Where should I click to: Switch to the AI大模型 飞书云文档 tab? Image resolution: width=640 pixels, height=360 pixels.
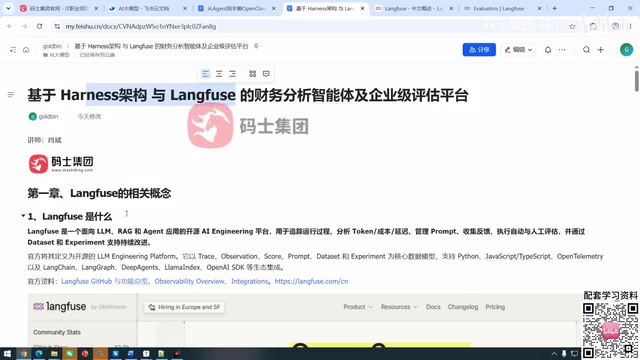tap(144, 8)
